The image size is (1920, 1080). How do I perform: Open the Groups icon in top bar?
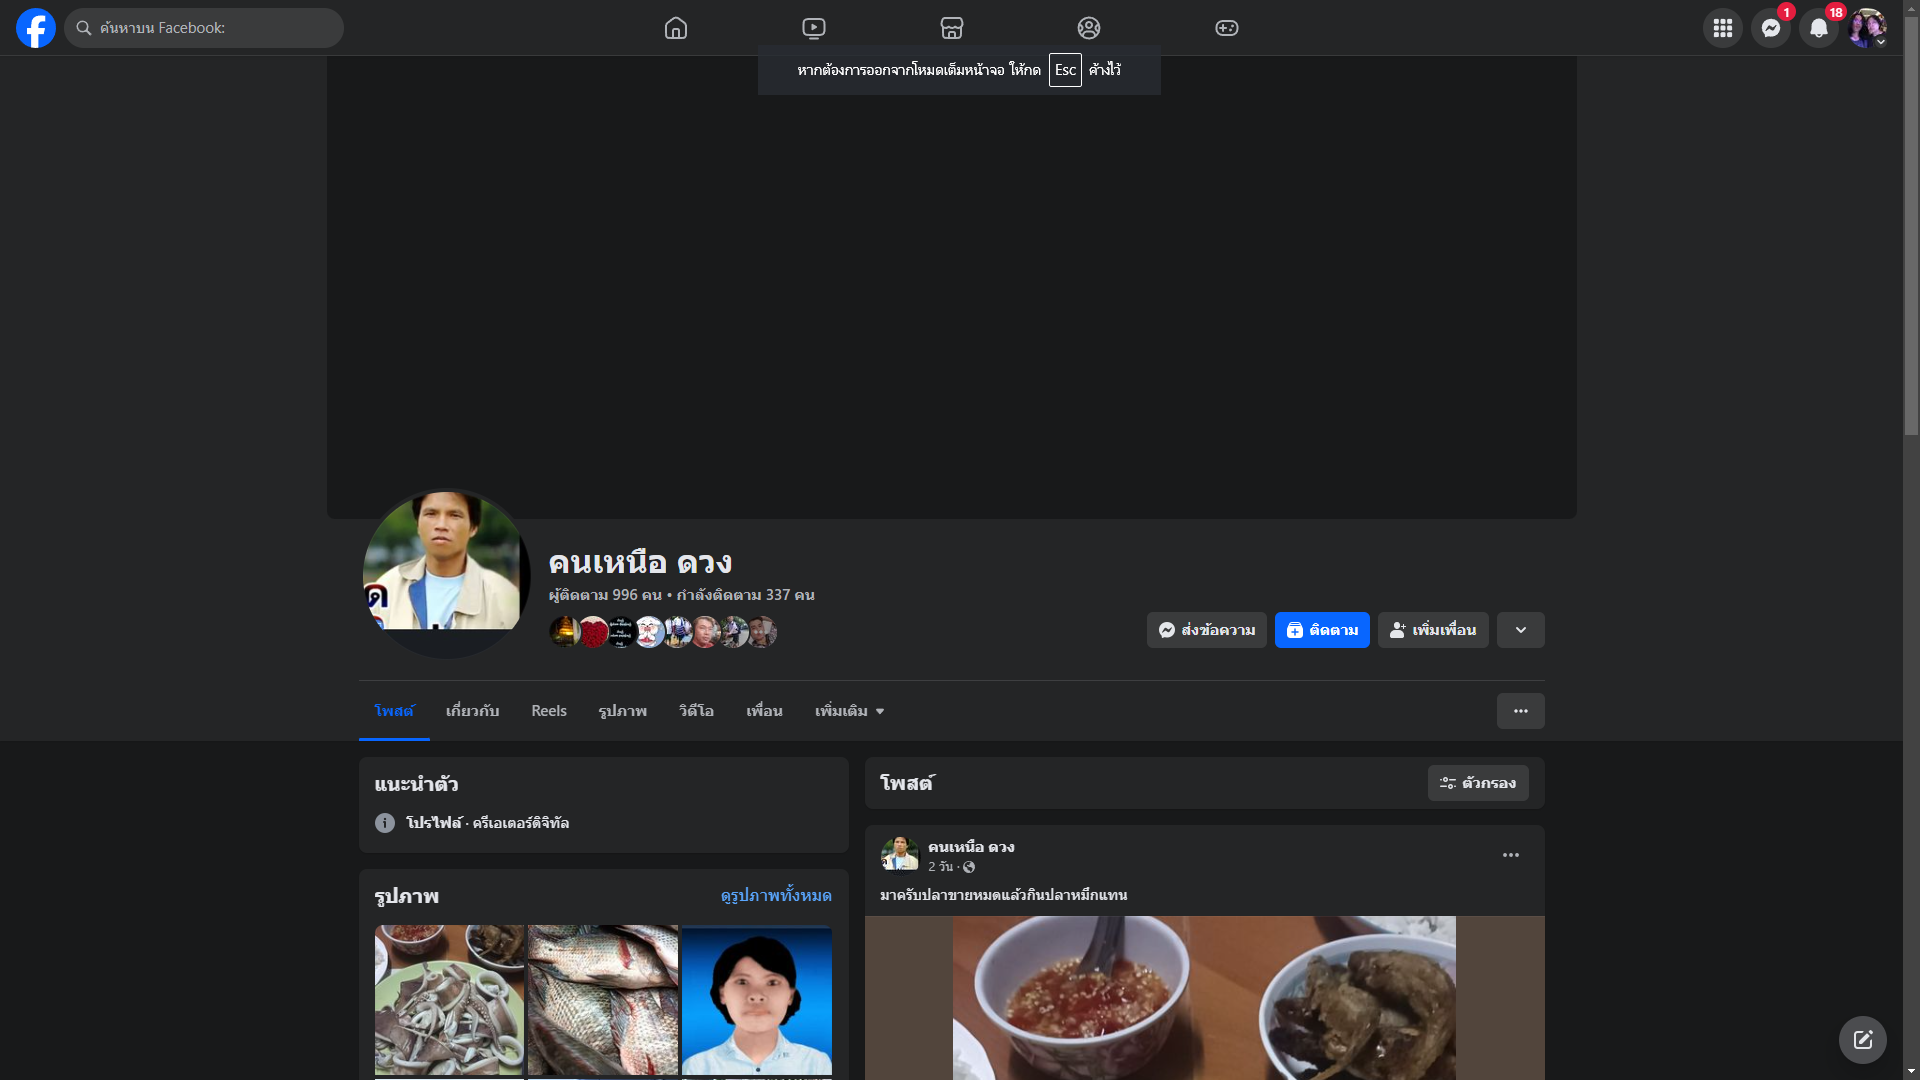click(x=1089, y=28)
